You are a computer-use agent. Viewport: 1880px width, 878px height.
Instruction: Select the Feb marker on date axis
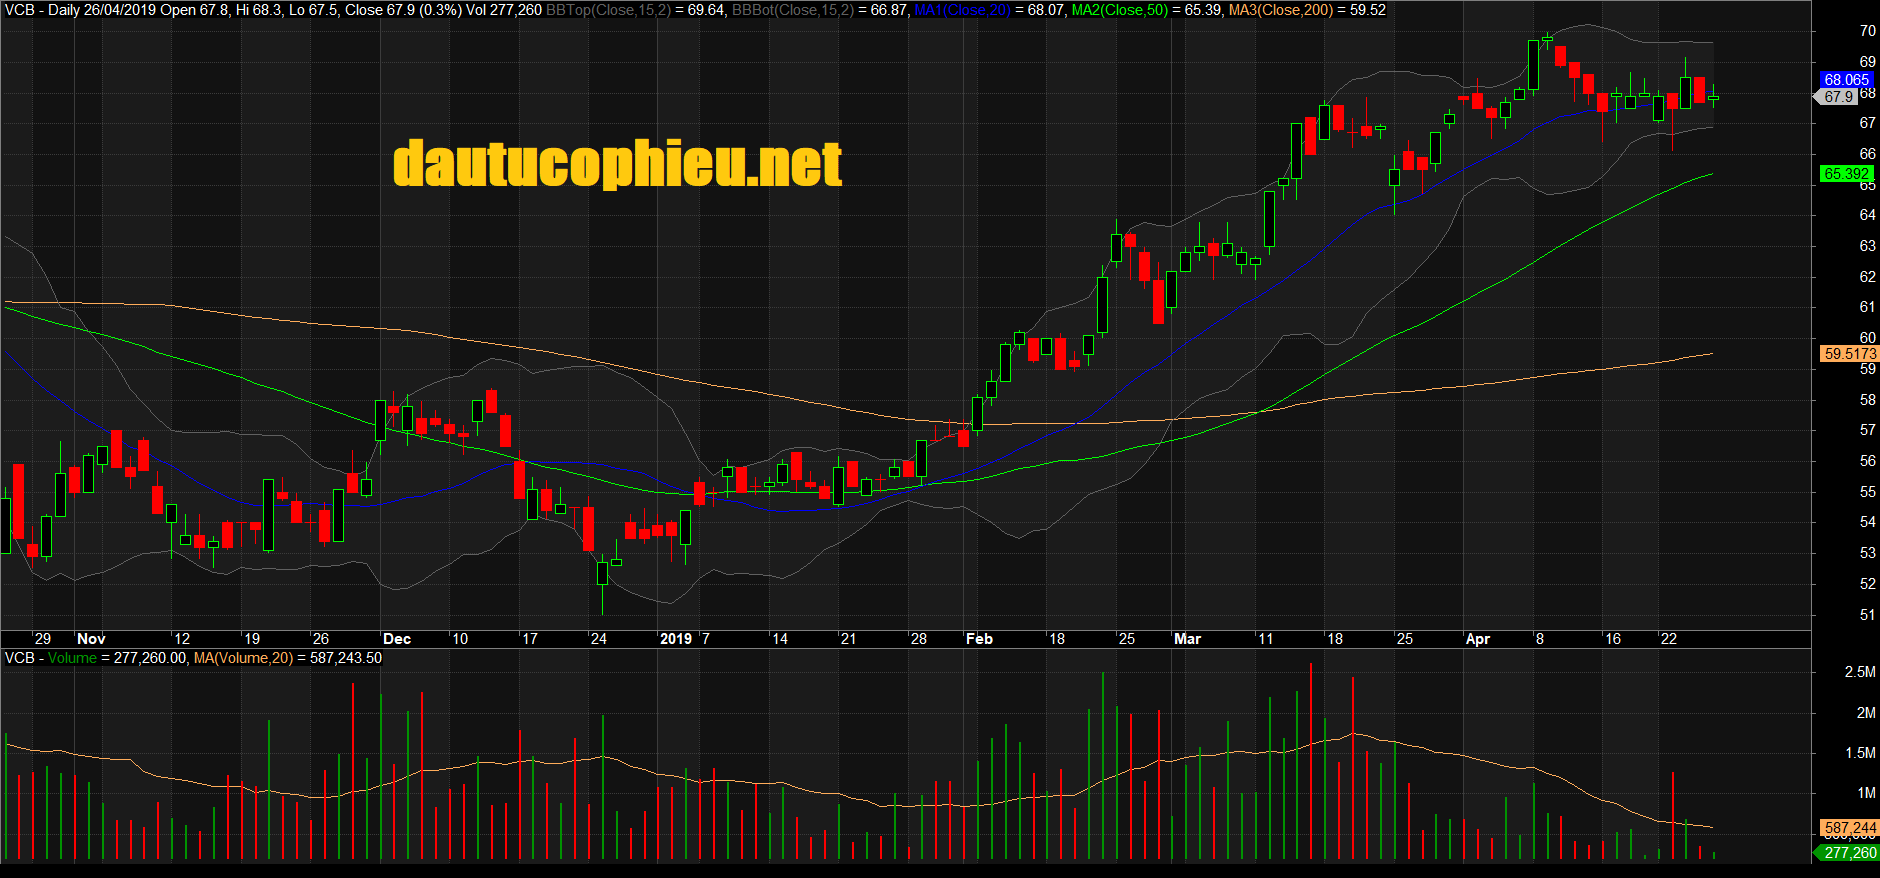coord(979,639)
